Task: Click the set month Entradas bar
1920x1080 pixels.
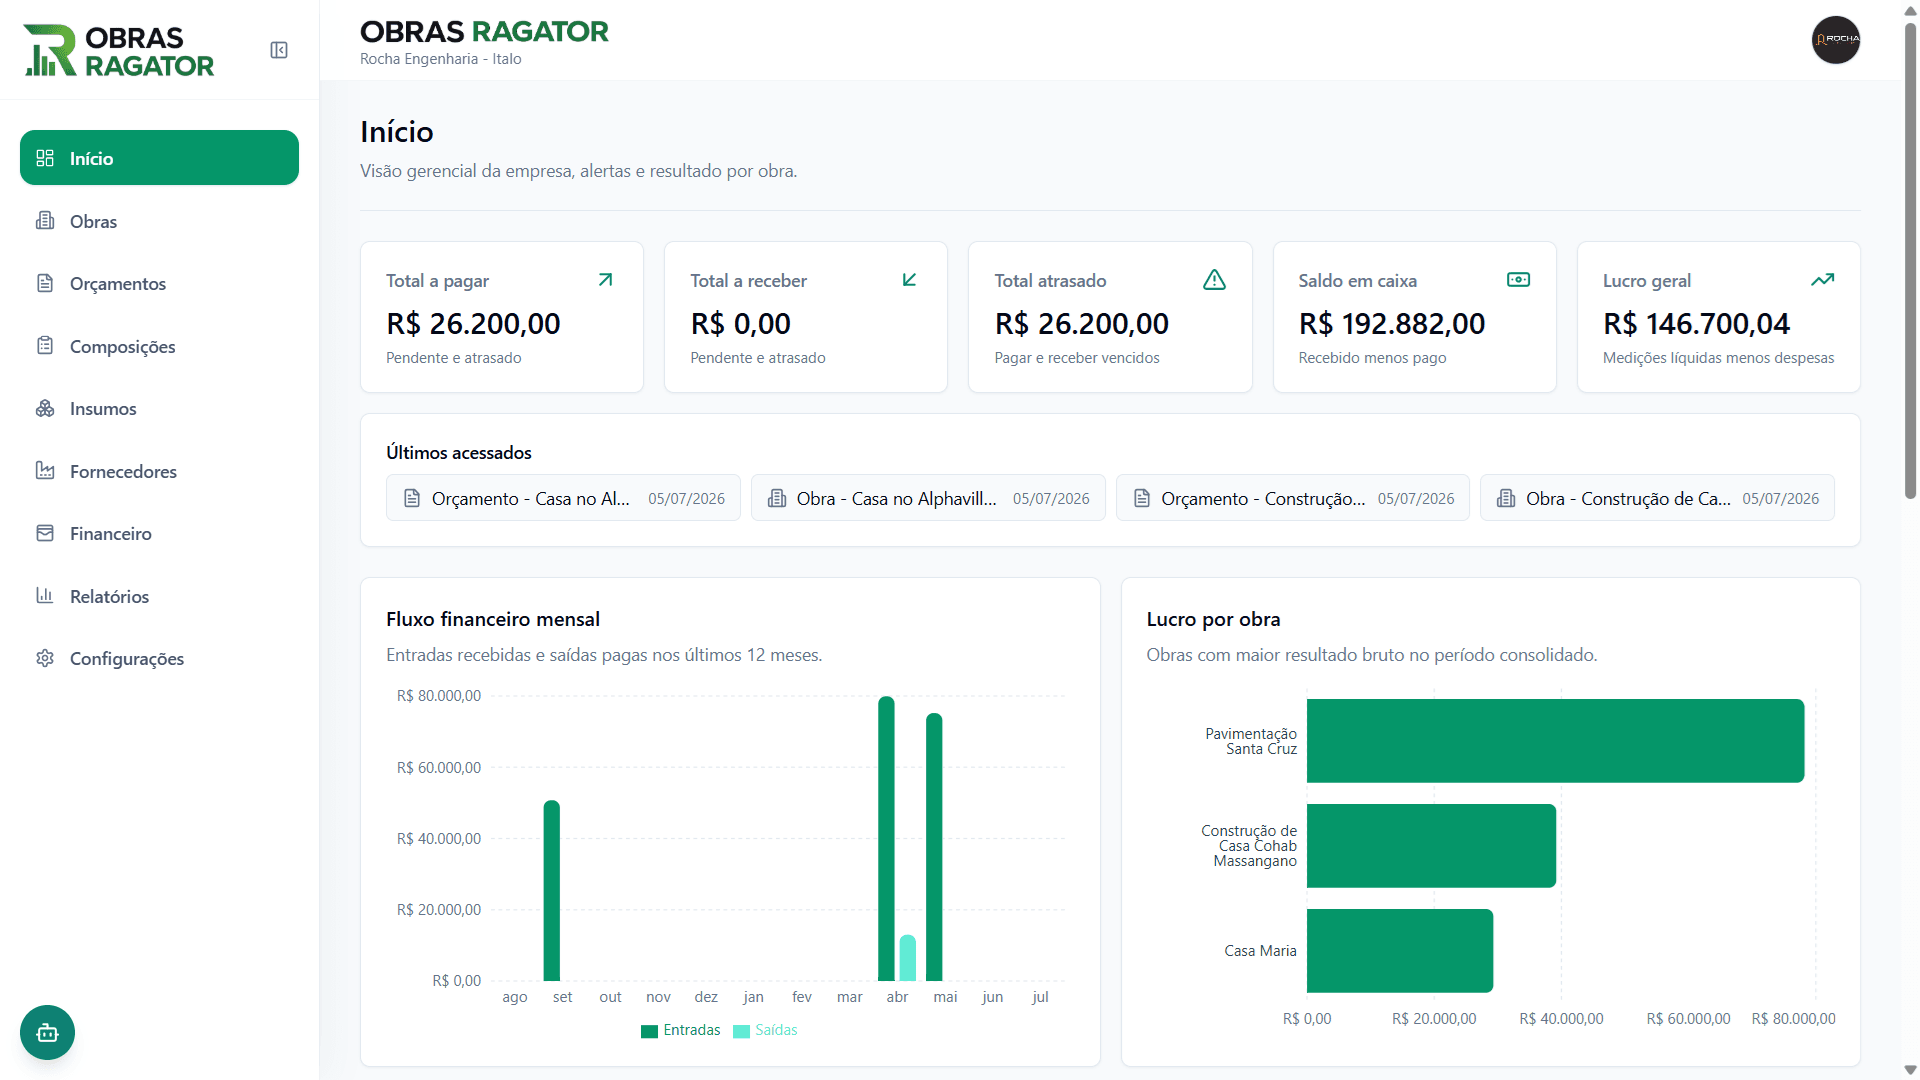Action: click(551, 891)
